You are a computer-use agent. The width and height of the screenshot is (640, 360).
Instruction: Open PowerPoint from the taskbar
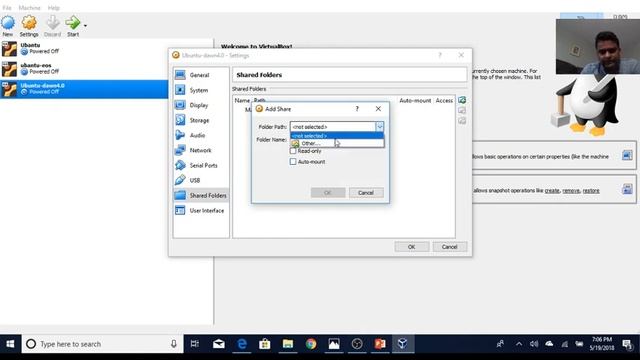click(x=380, y=344)
